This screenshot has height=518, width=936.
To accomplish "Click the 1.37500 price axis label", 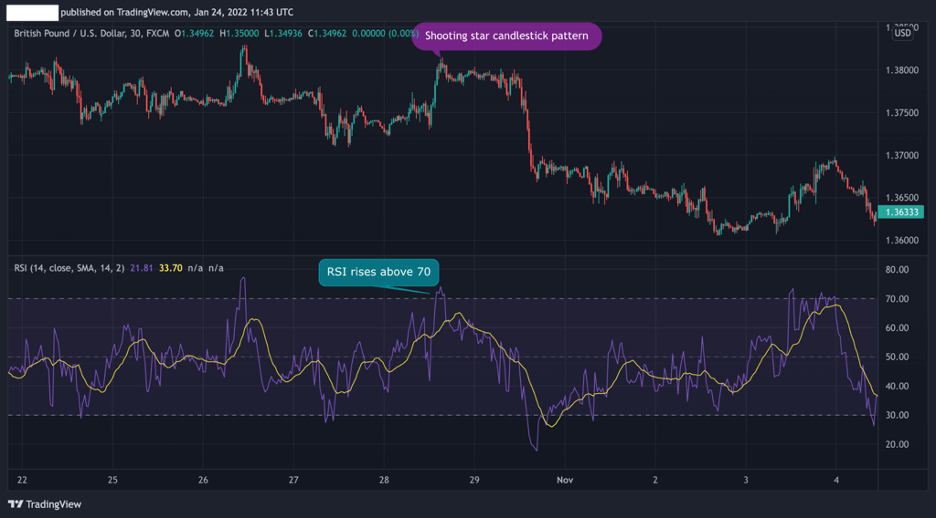I will pos(904,113).
